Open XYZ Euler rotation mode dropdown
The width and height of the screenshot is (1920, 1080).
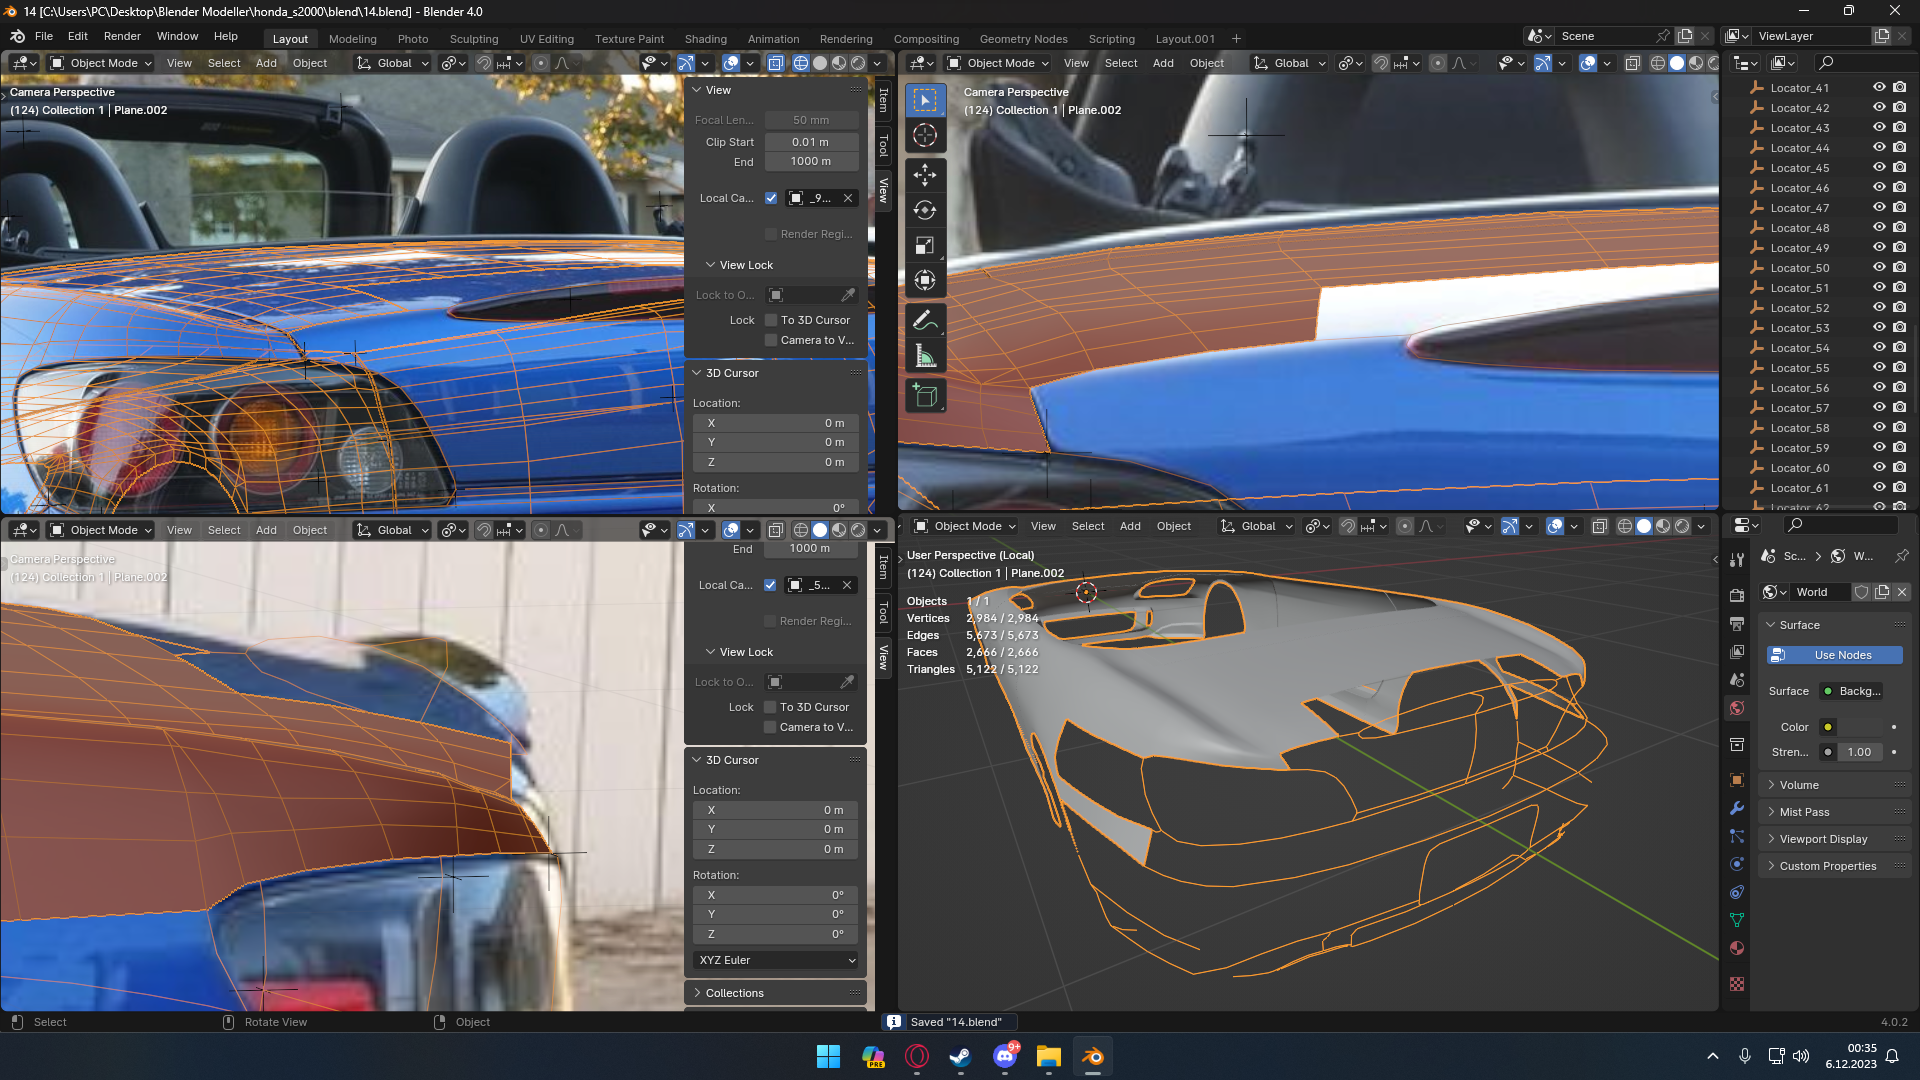776,960
